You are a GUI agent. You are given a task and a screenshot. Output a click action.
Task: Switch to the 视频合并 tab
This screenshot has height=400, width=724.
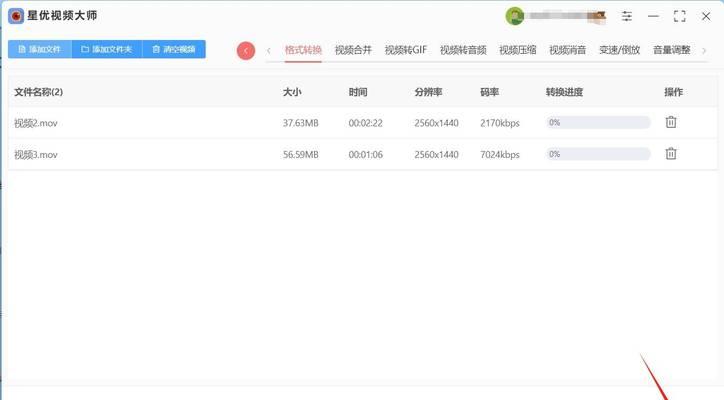point(353,50)
